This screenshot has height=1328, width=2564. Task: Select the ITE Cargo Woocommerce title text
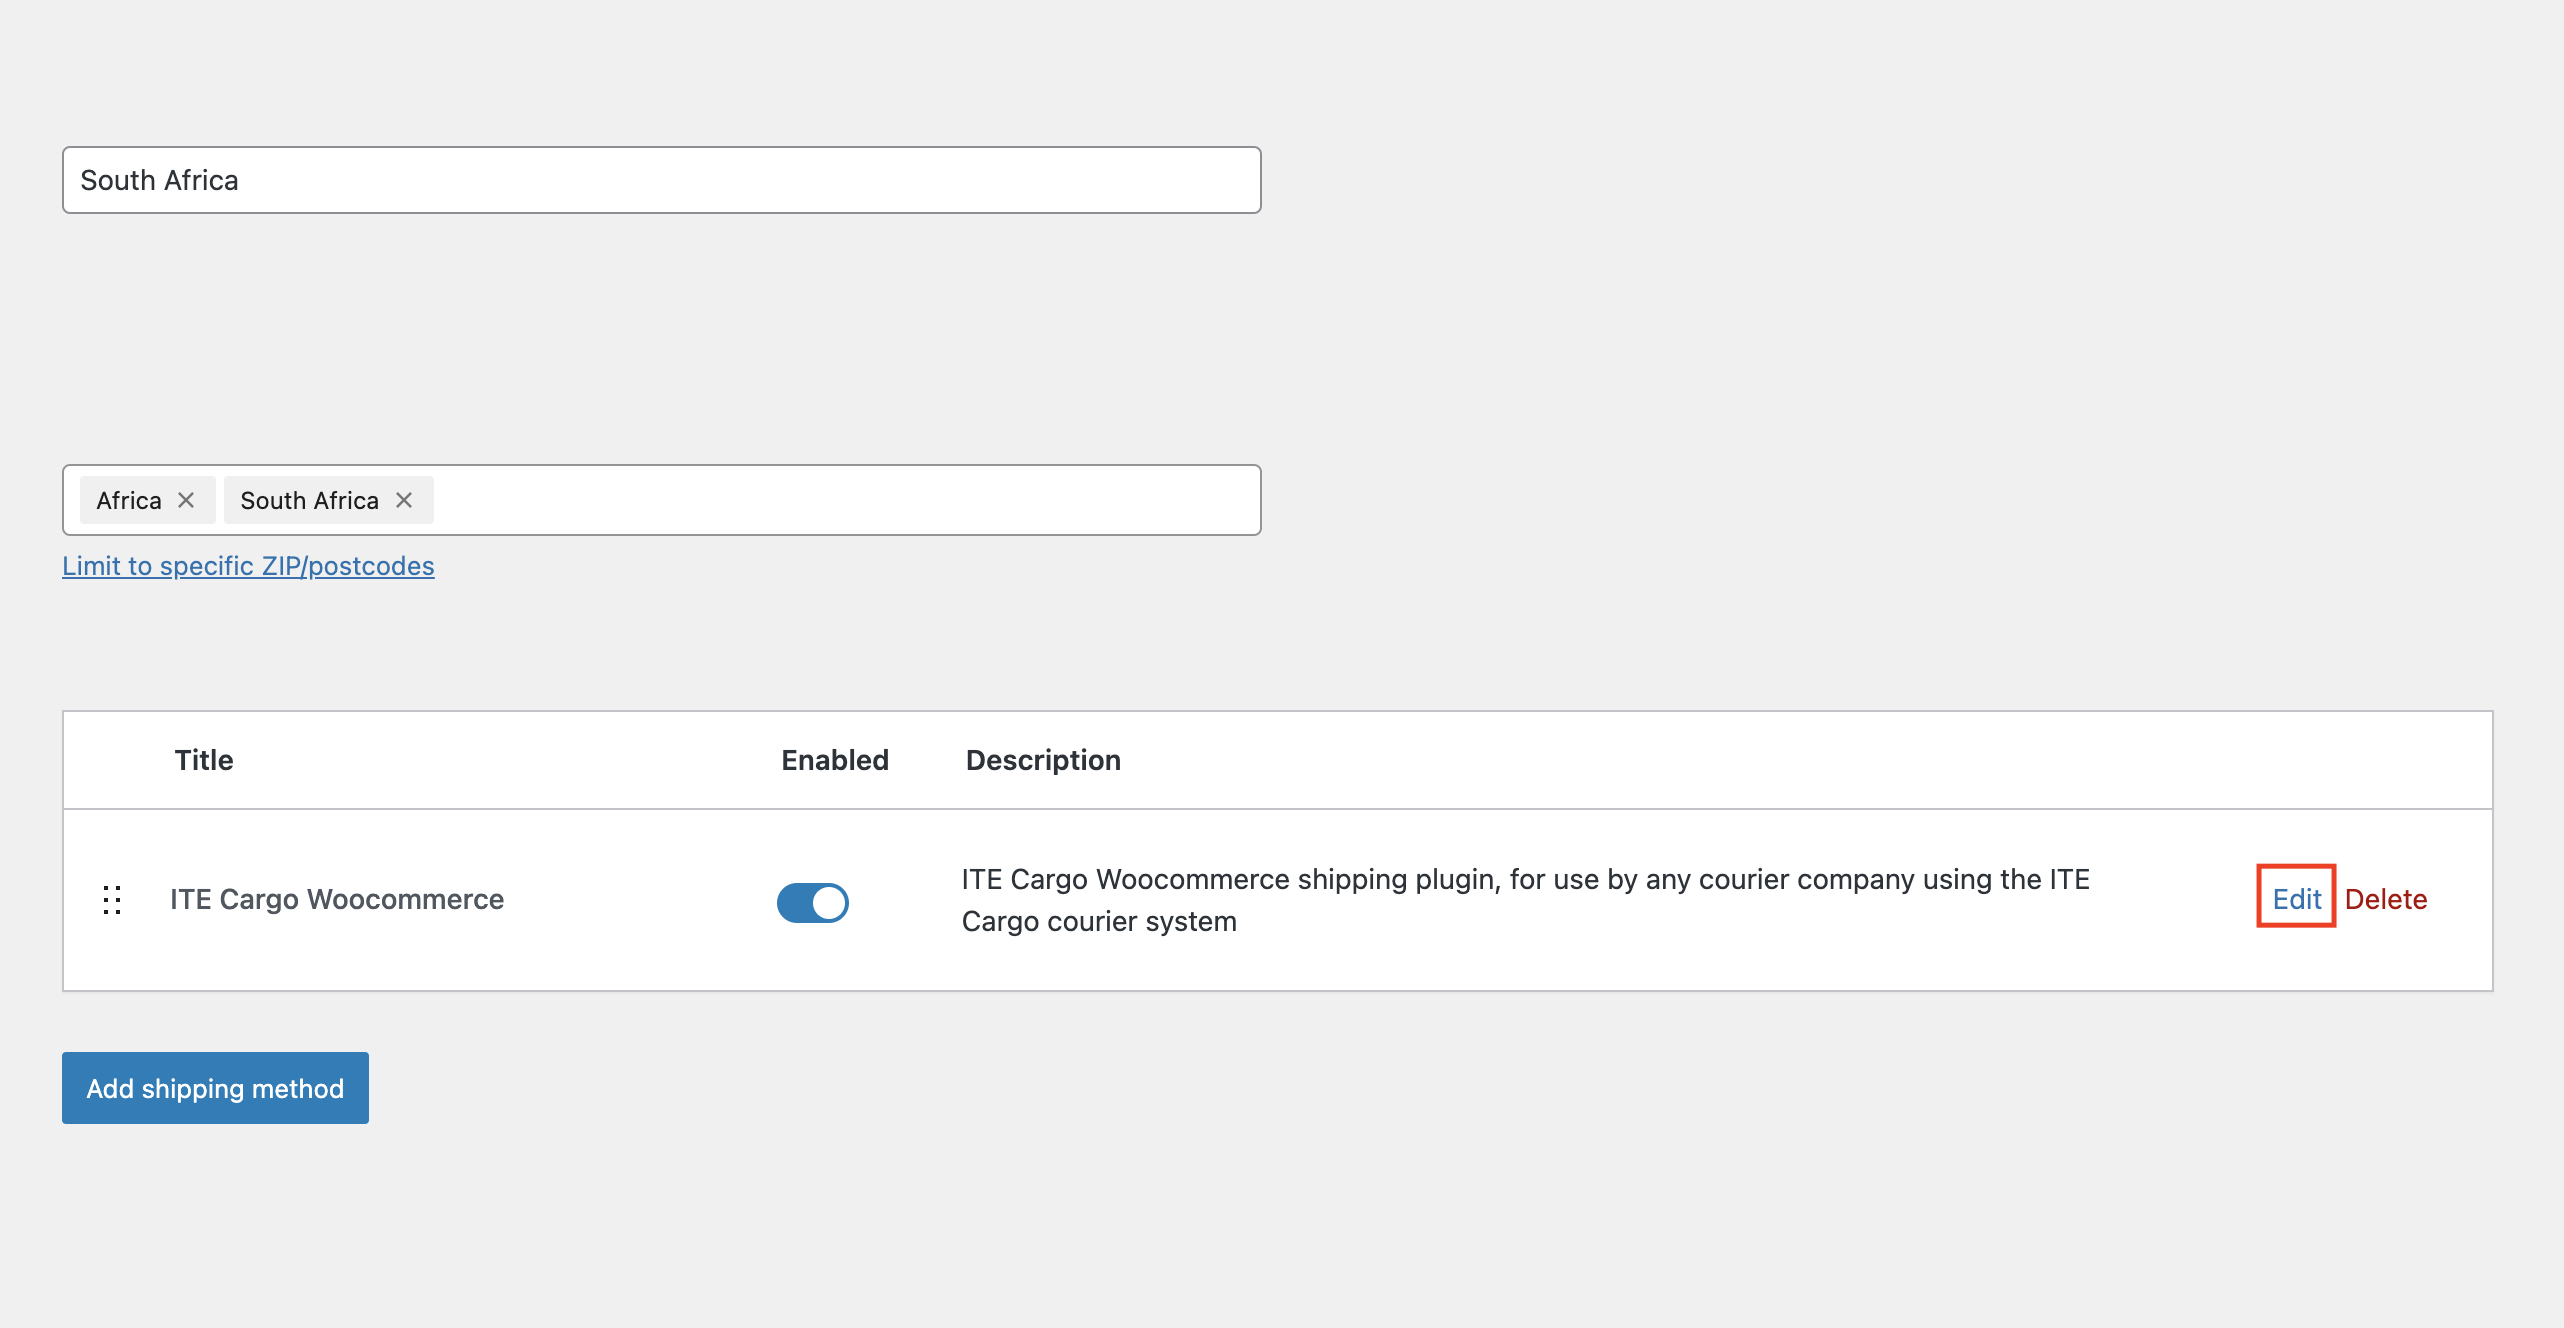coord(337,899)
